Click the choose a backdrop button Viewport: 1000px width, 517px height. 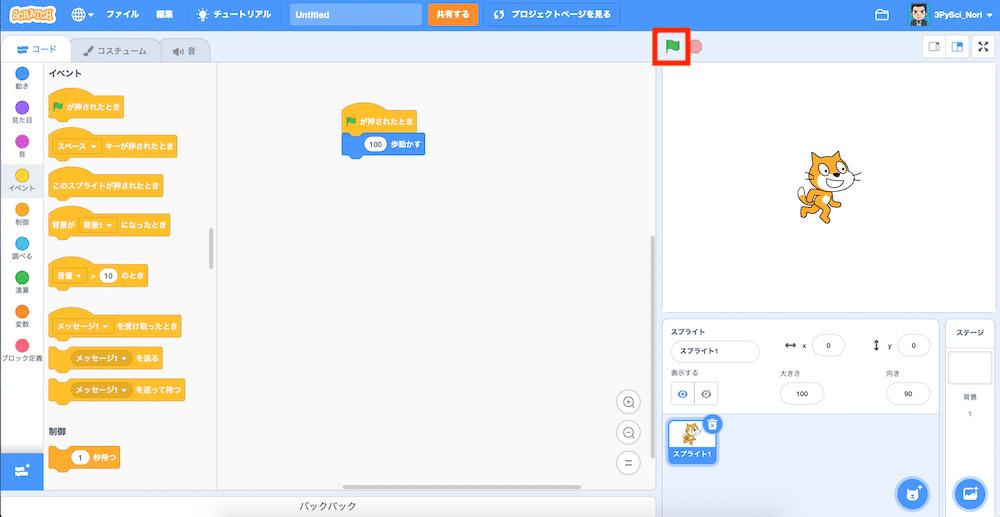point(969,493)
